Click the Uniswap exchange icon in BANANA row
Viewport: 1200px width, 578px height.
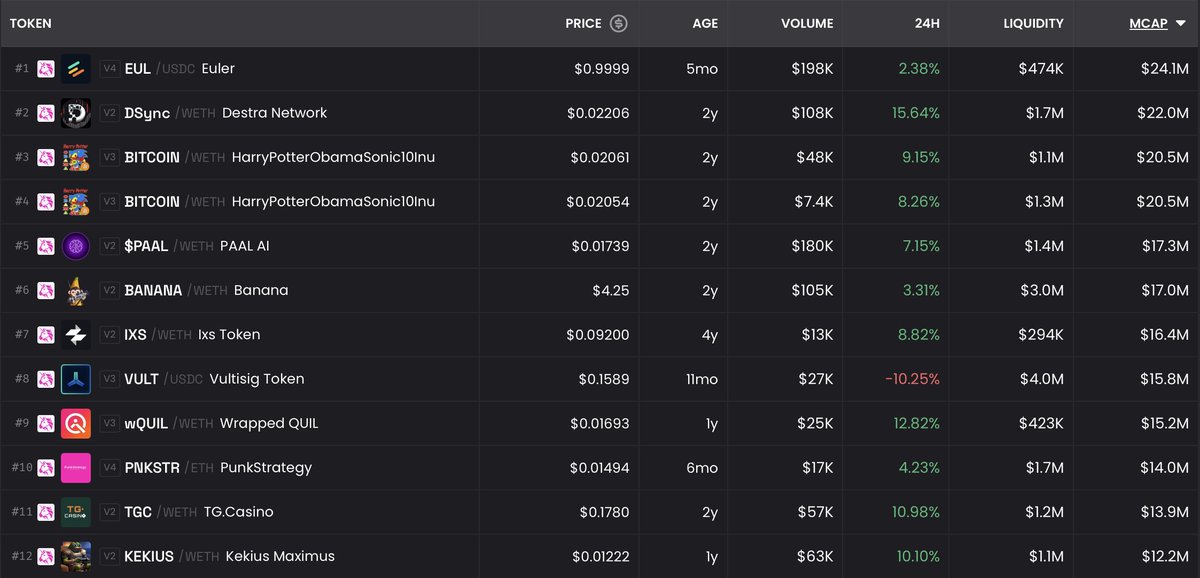tap(46, 290)
